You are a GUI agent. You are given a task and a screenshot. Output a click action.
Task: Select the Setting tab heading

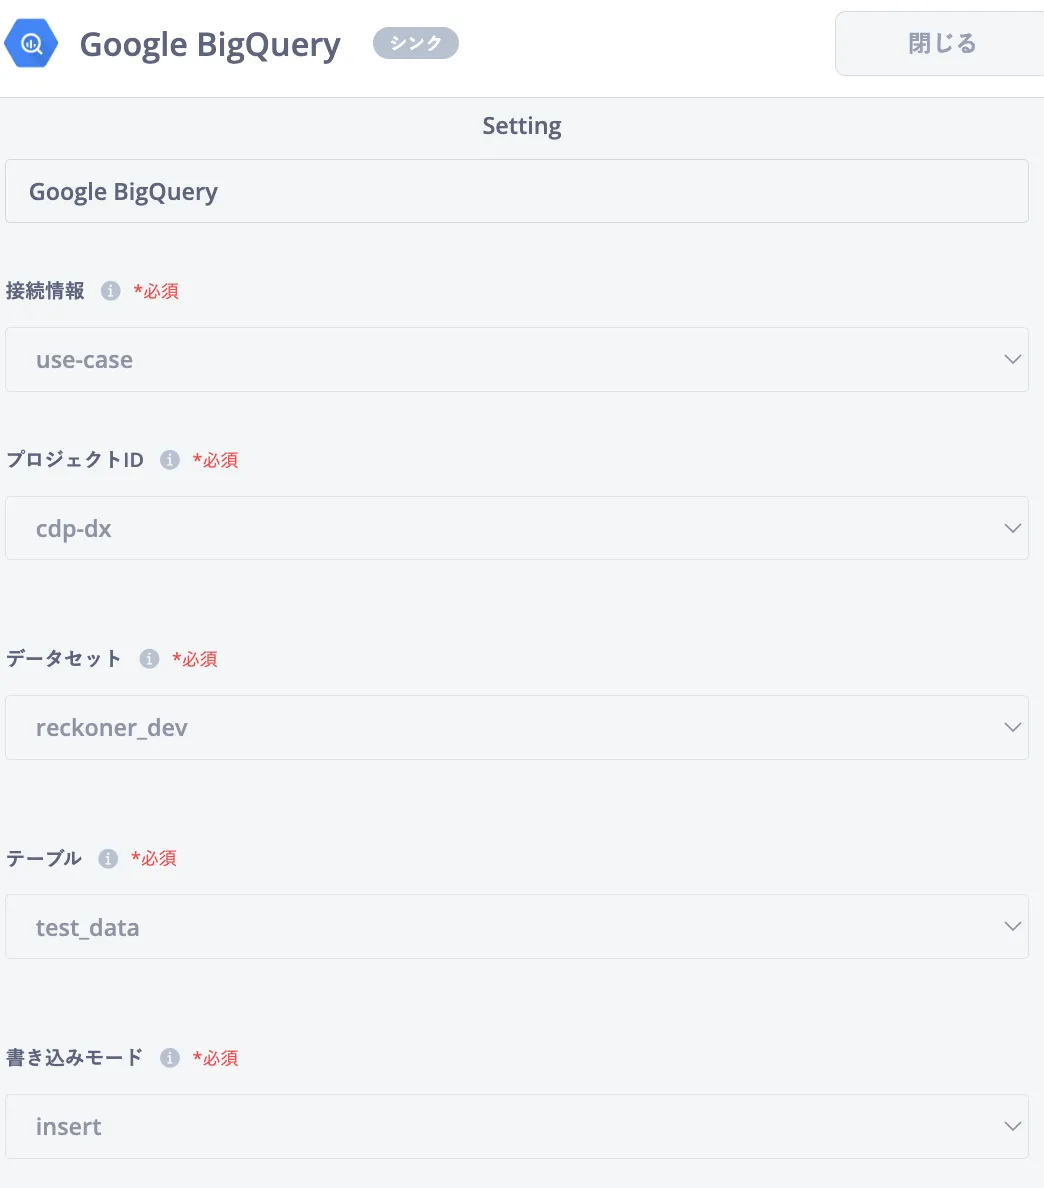point(521,126)
